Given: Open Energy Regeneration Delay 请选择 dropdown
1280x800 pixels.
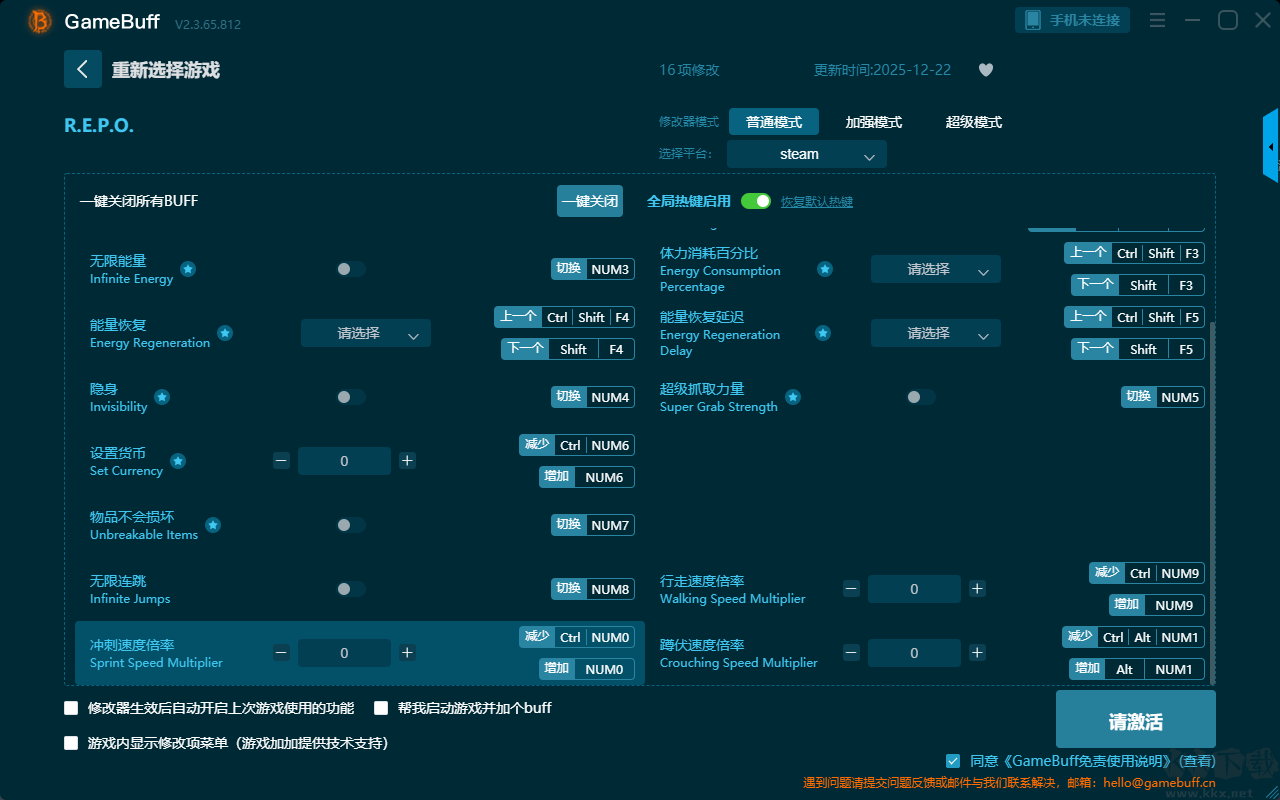Looking at the screenshot, I should tap(936, 333).
